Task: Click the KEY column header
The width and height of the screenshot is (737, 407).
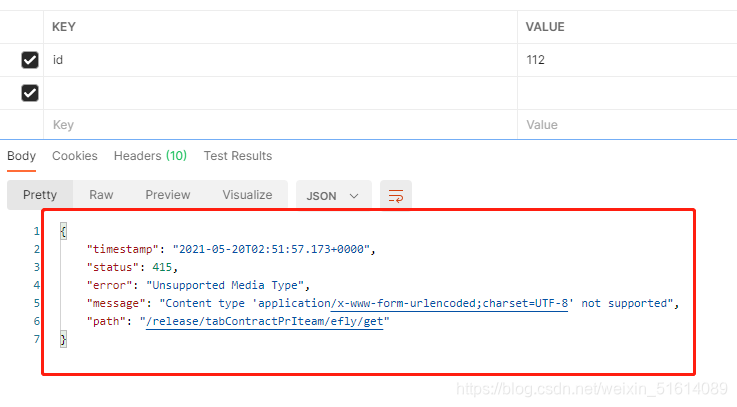Action: [x=63, y=27]
